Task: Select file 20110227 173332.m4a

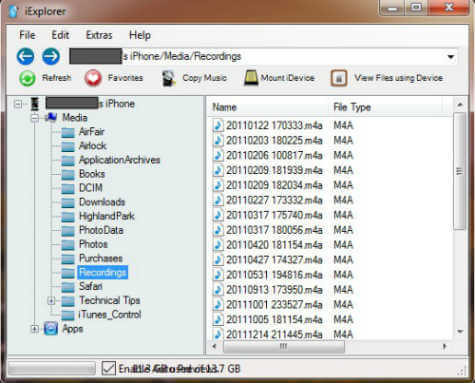Action: (274, 200)
